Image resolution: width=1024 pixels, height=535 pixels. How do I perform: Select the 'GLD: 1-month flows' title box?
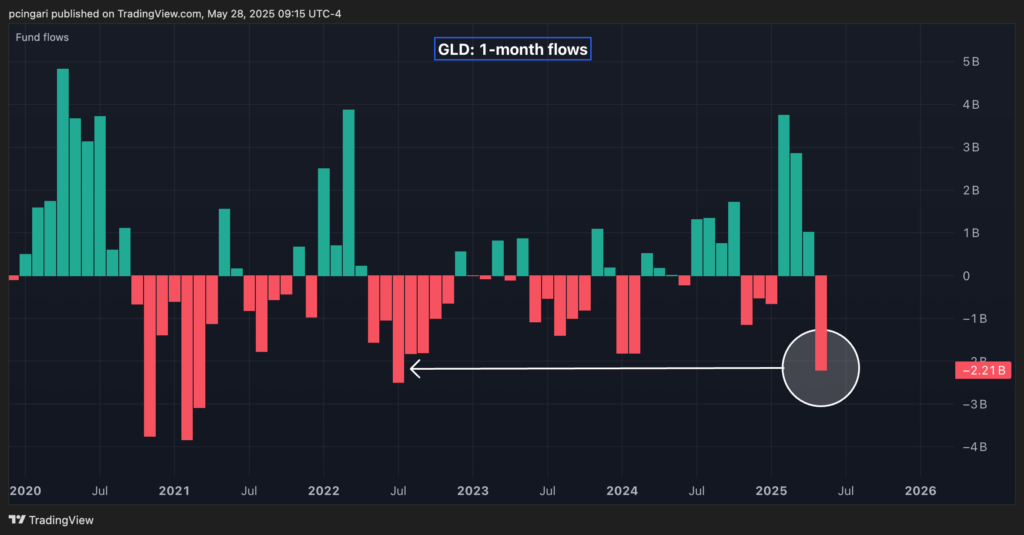[x=513, y=49]
